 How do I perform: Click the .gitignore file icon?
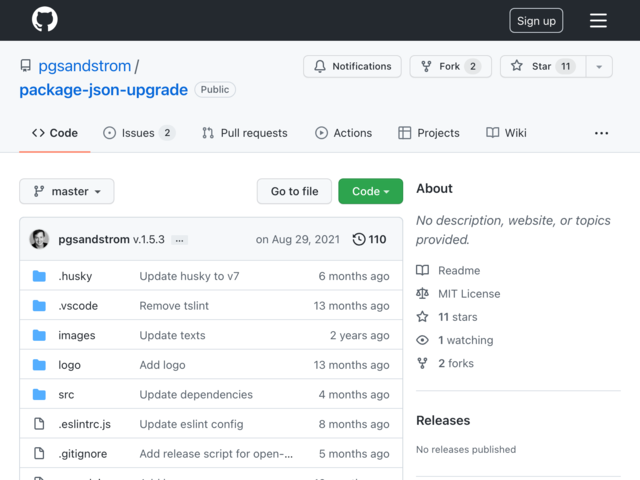click(39, 453)
